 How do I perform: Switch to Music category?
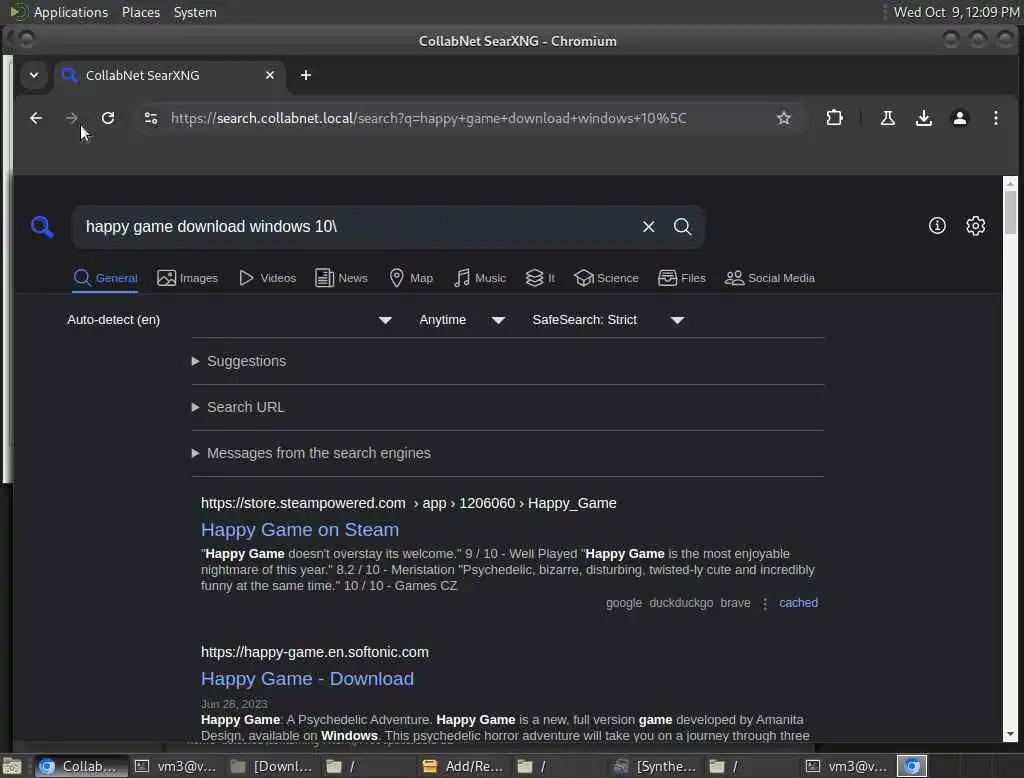pos(480,278)
